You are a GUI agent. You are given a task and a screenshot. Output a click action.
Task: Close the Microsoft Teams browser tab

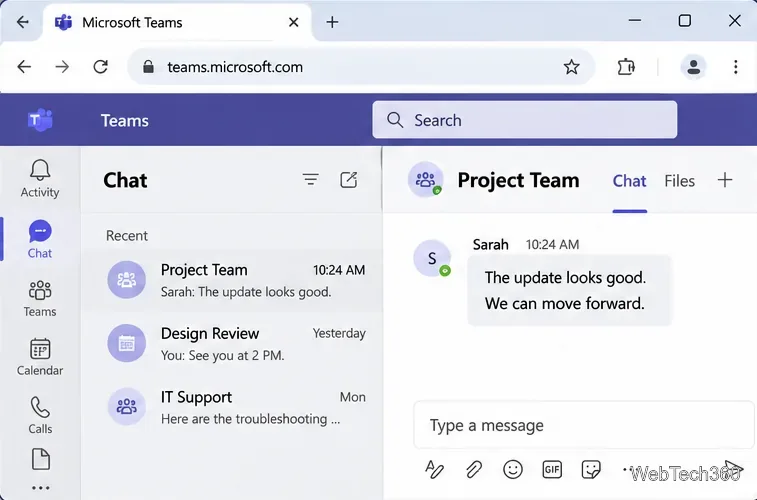click(294, 22)
